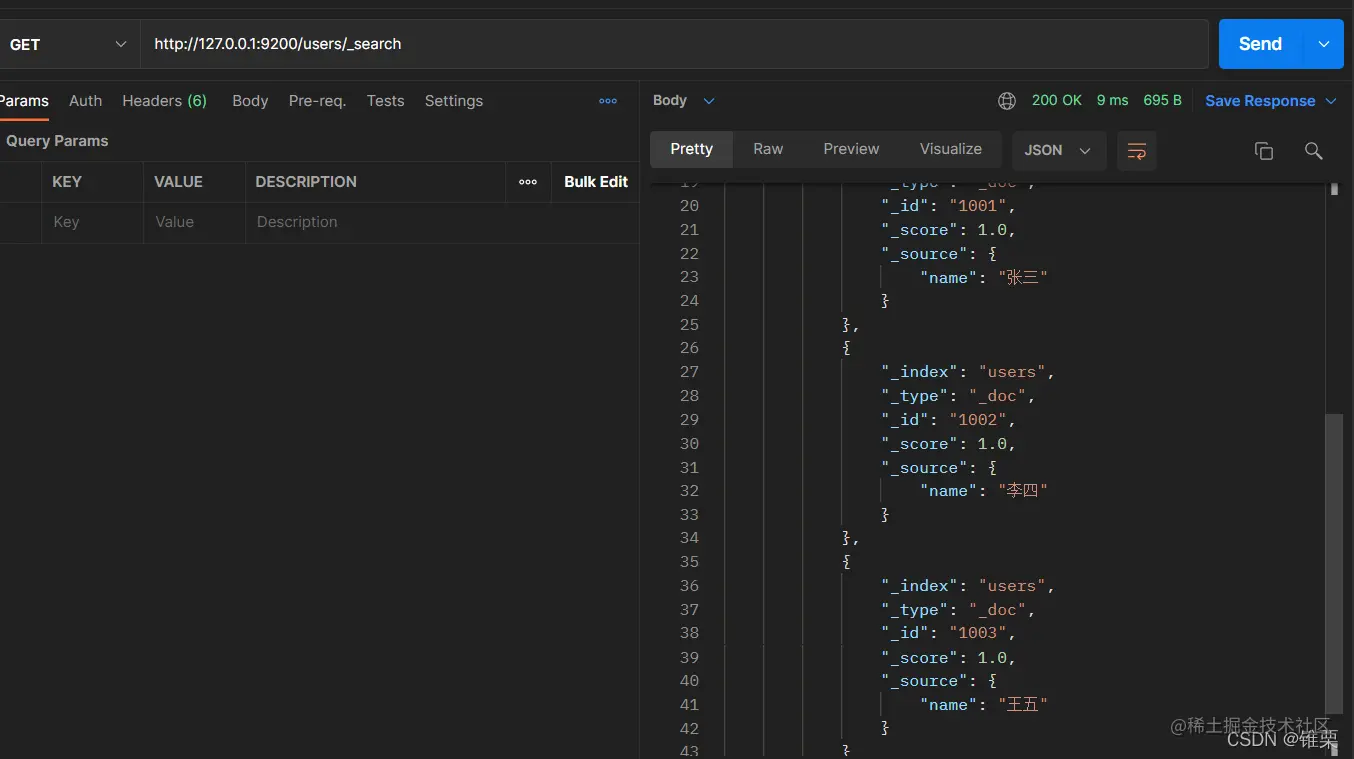Click the "李四" name value
The height and width of the screenshot is (759, 1354).
[x=1023, y=491]
